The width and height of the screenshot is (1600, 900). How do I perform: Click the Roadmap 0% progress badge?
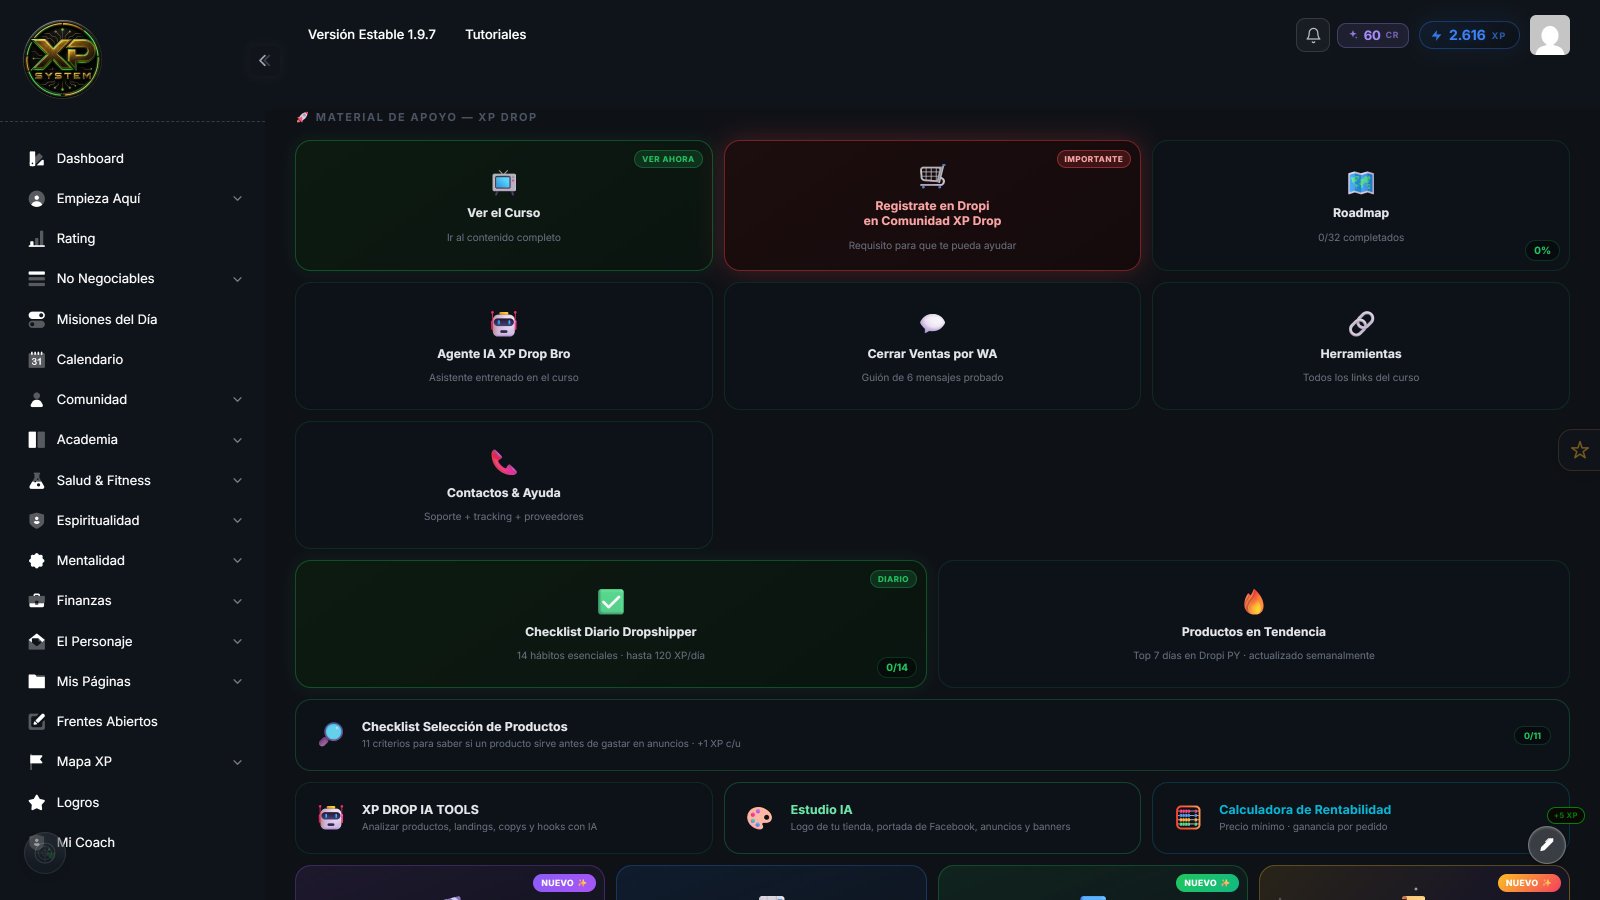click(1542, 250)
